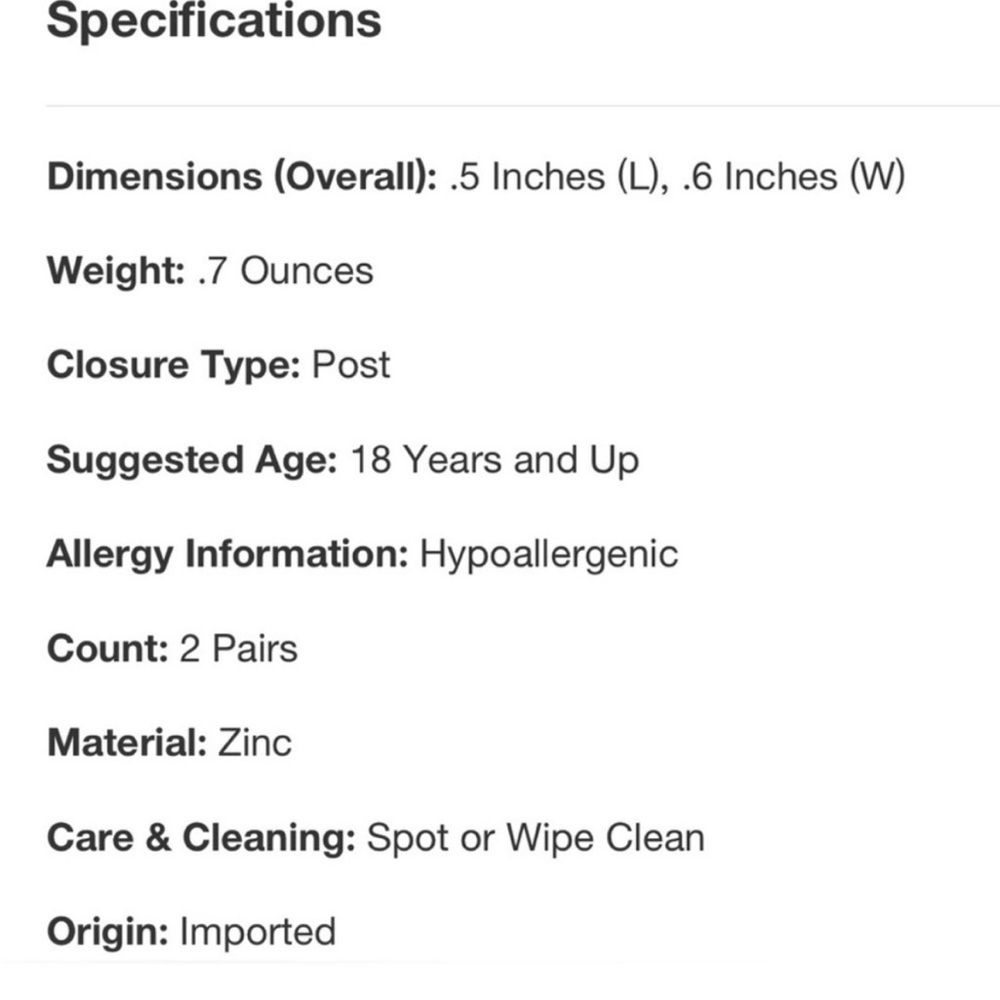The image size is (1000, 1000).
Task: Click the Zinc material value
Action: tap(255, 743)
